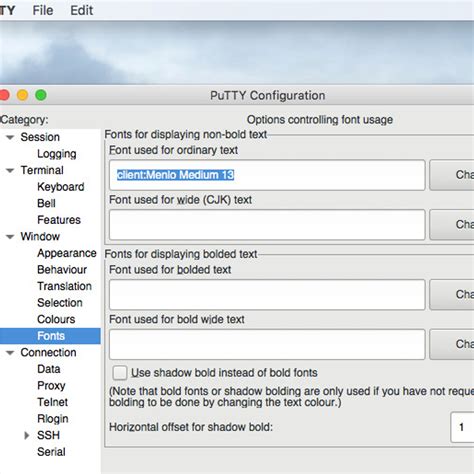
Task: Open the Translation settings category
Action: tap(64, 286)
